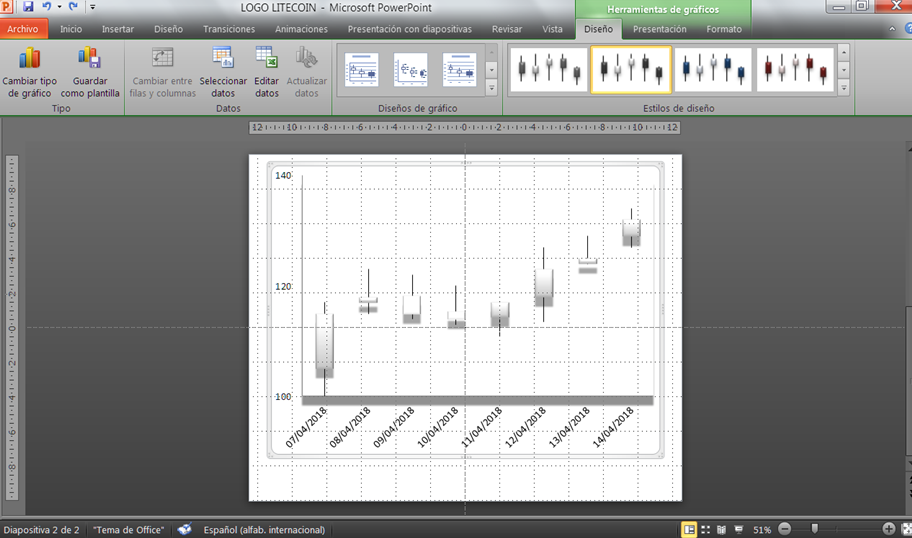Viewport: 912px width, 538px height.
Task: Switch to Normal view in status bar
Action: (689, 529)
